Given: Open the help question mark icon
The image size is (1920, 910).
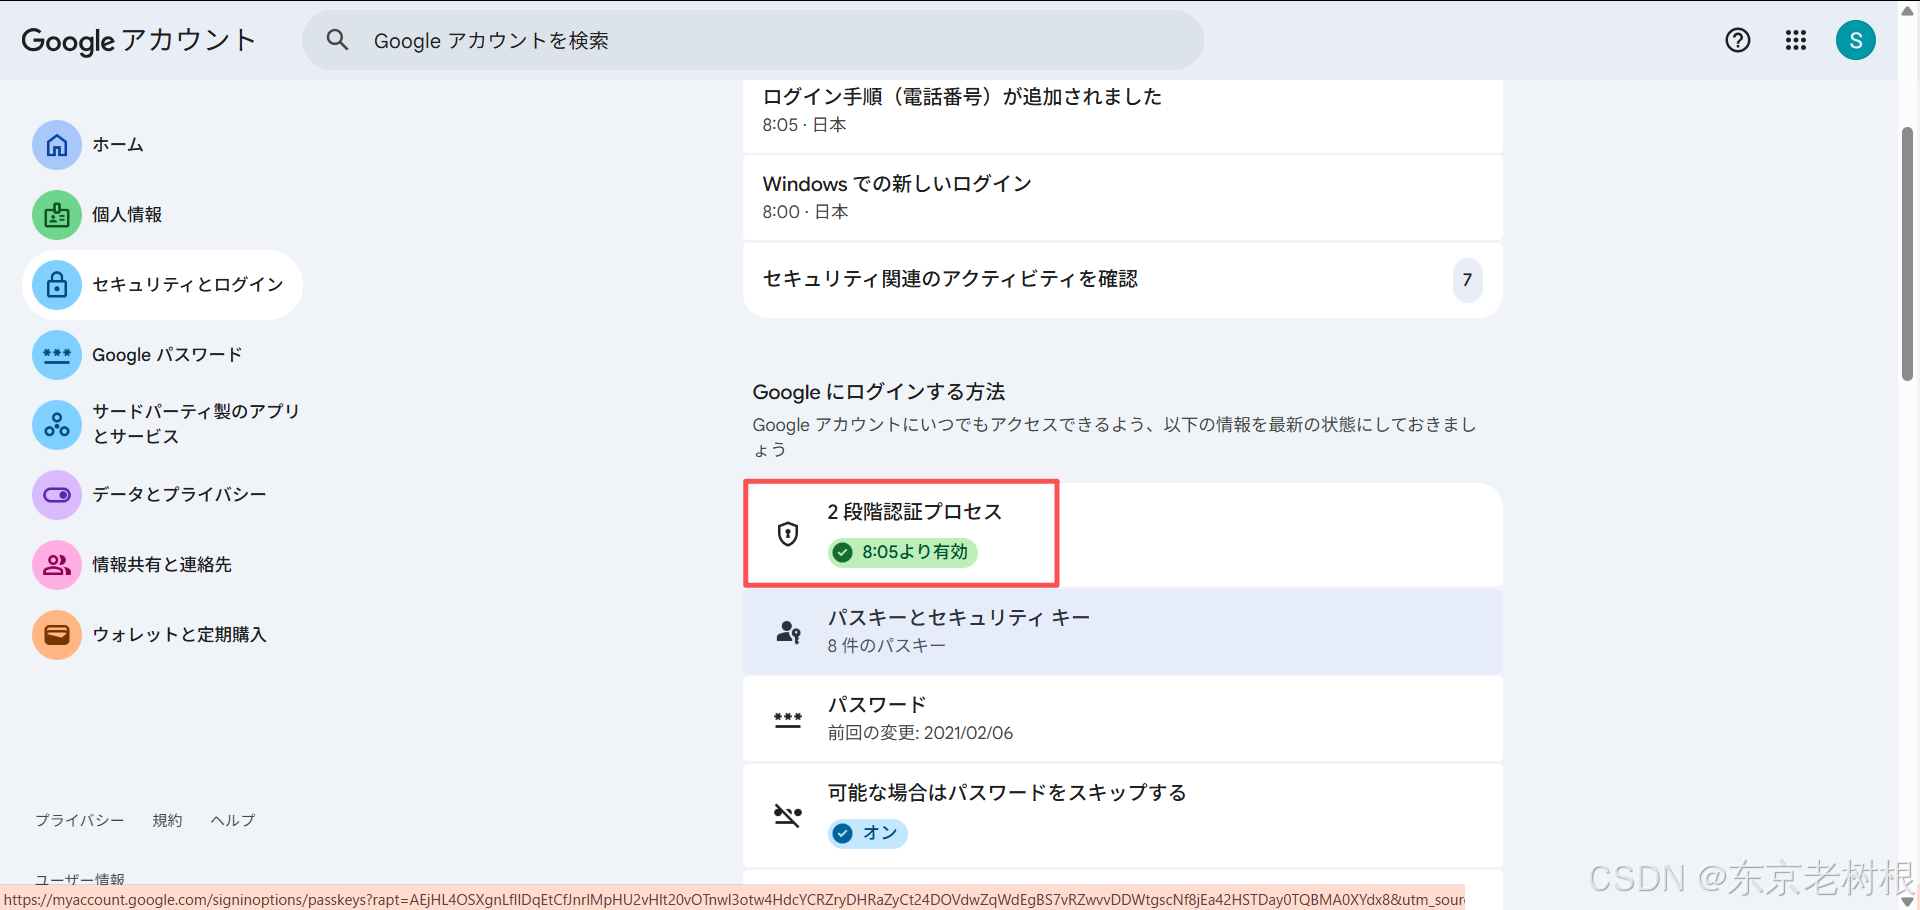Looking at the screenshot, I should point(1738,40).
